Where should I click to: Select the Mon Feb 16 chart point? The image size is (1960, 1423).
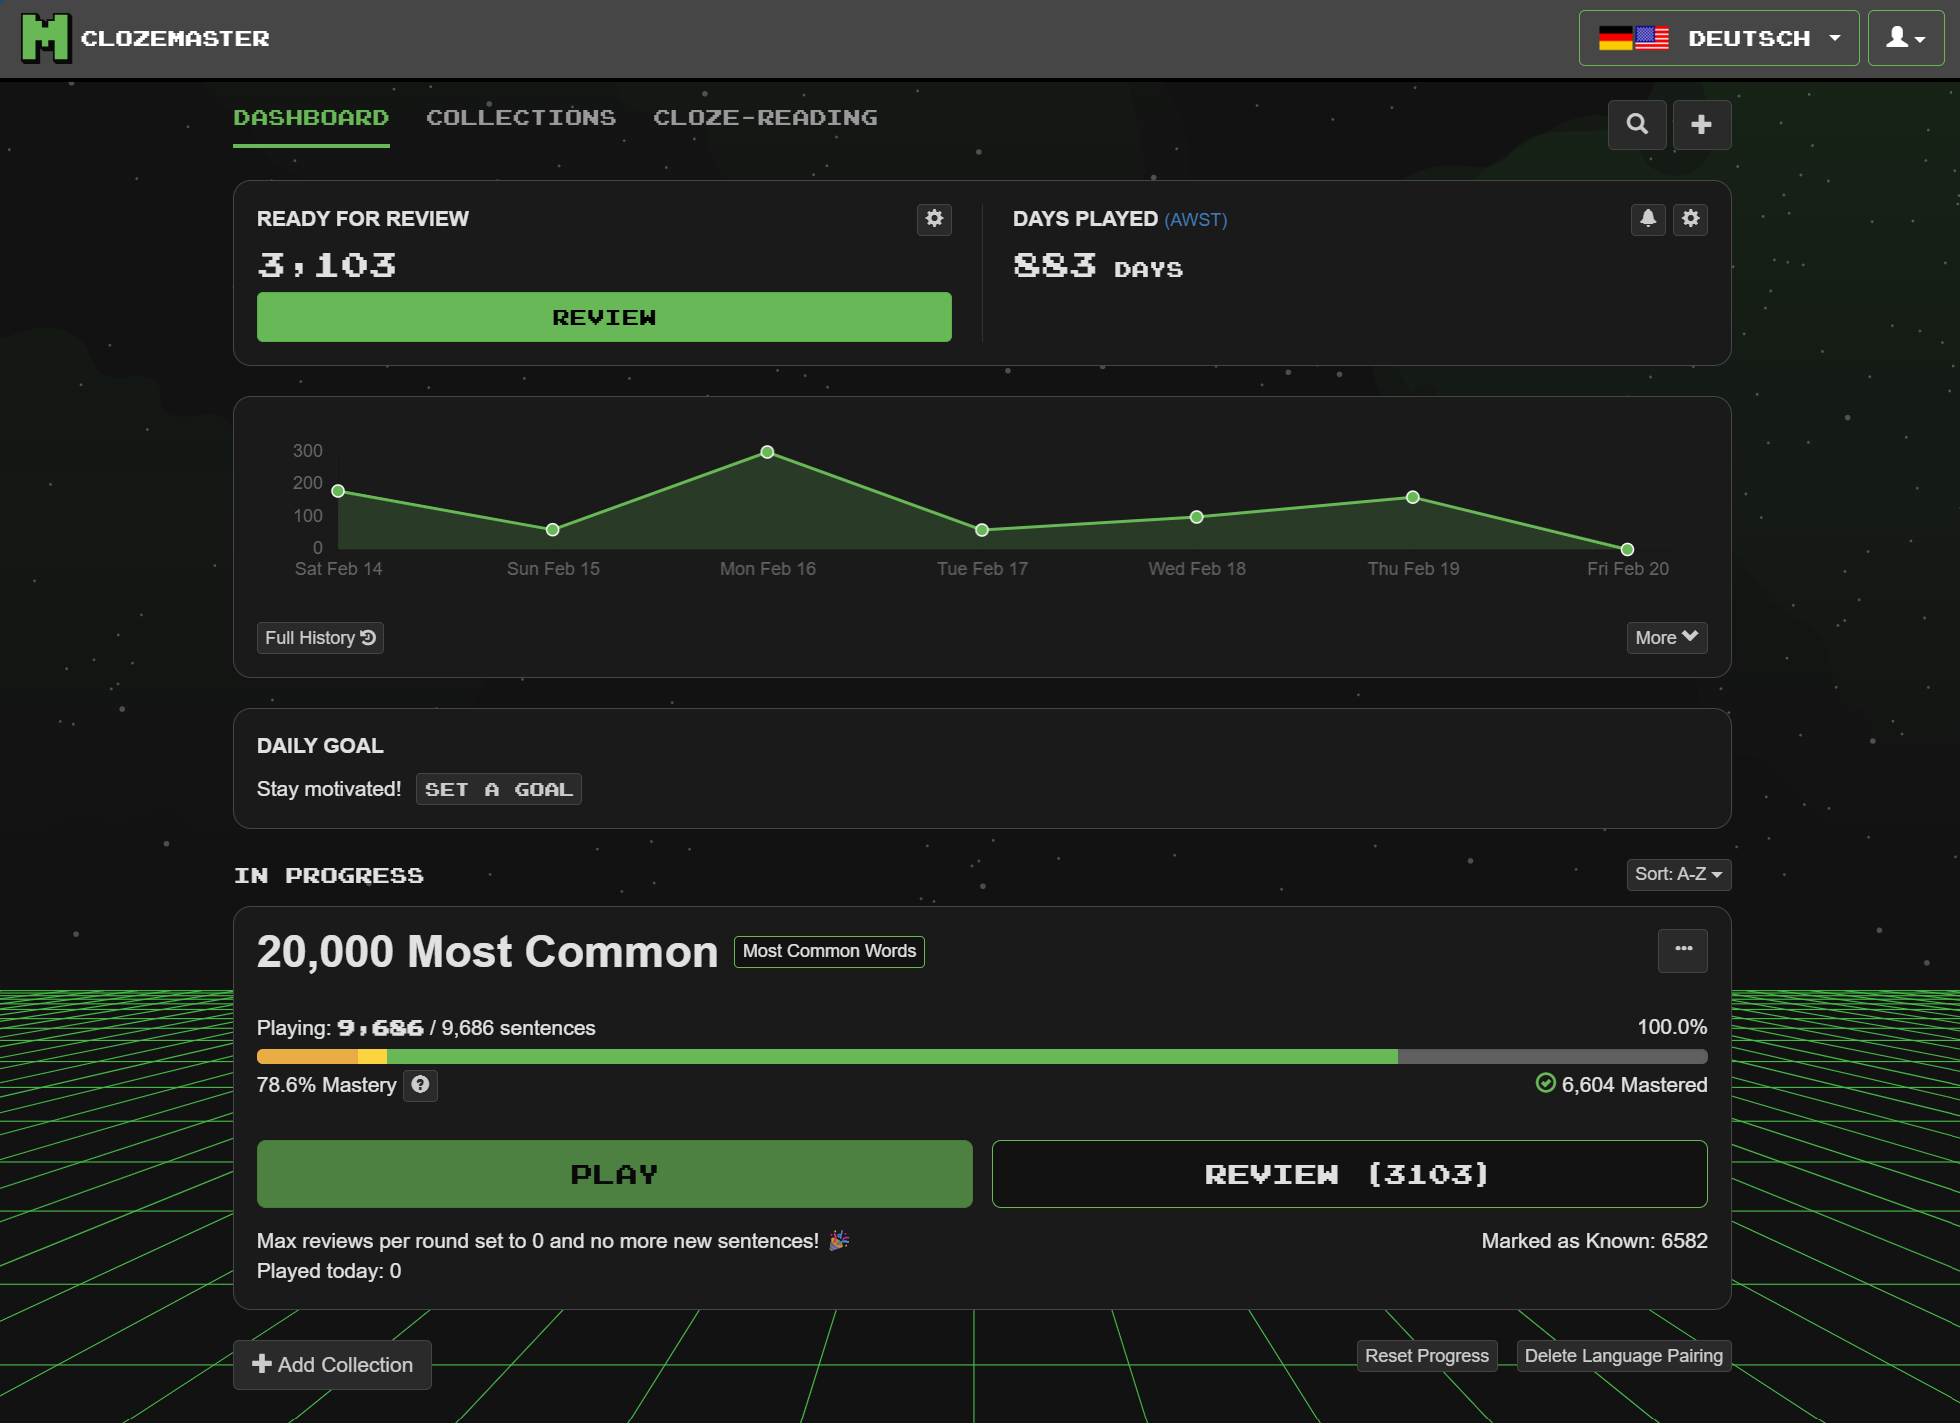[x=767, y=452]
